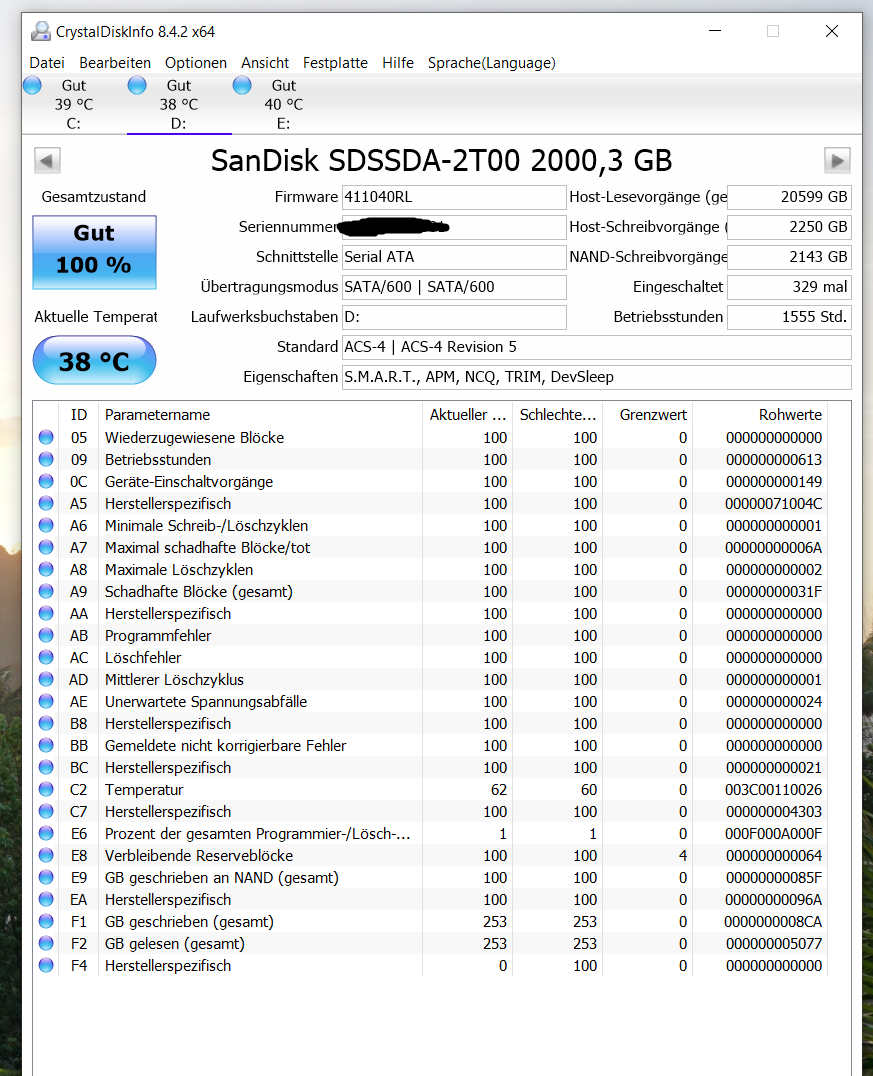Click status dot for E6 Prozent Programmier-/Lösch row
Viewport: 873px width, 1076px height.
coord(46,833)
